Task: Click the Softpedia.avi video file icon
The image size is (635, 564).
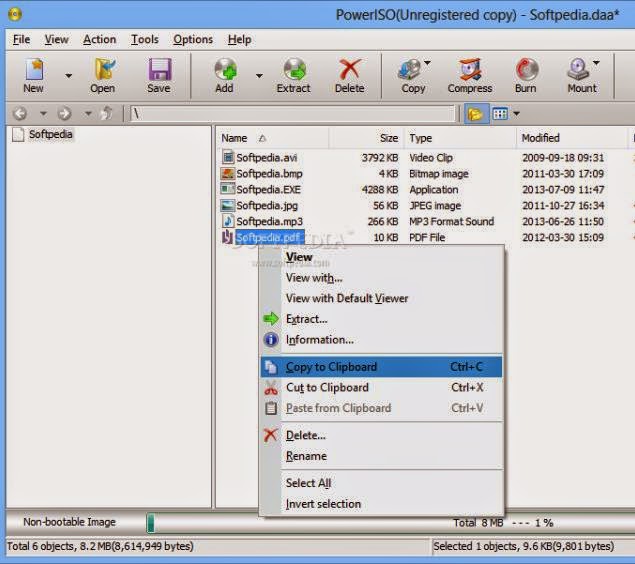Action: (228, 157)
